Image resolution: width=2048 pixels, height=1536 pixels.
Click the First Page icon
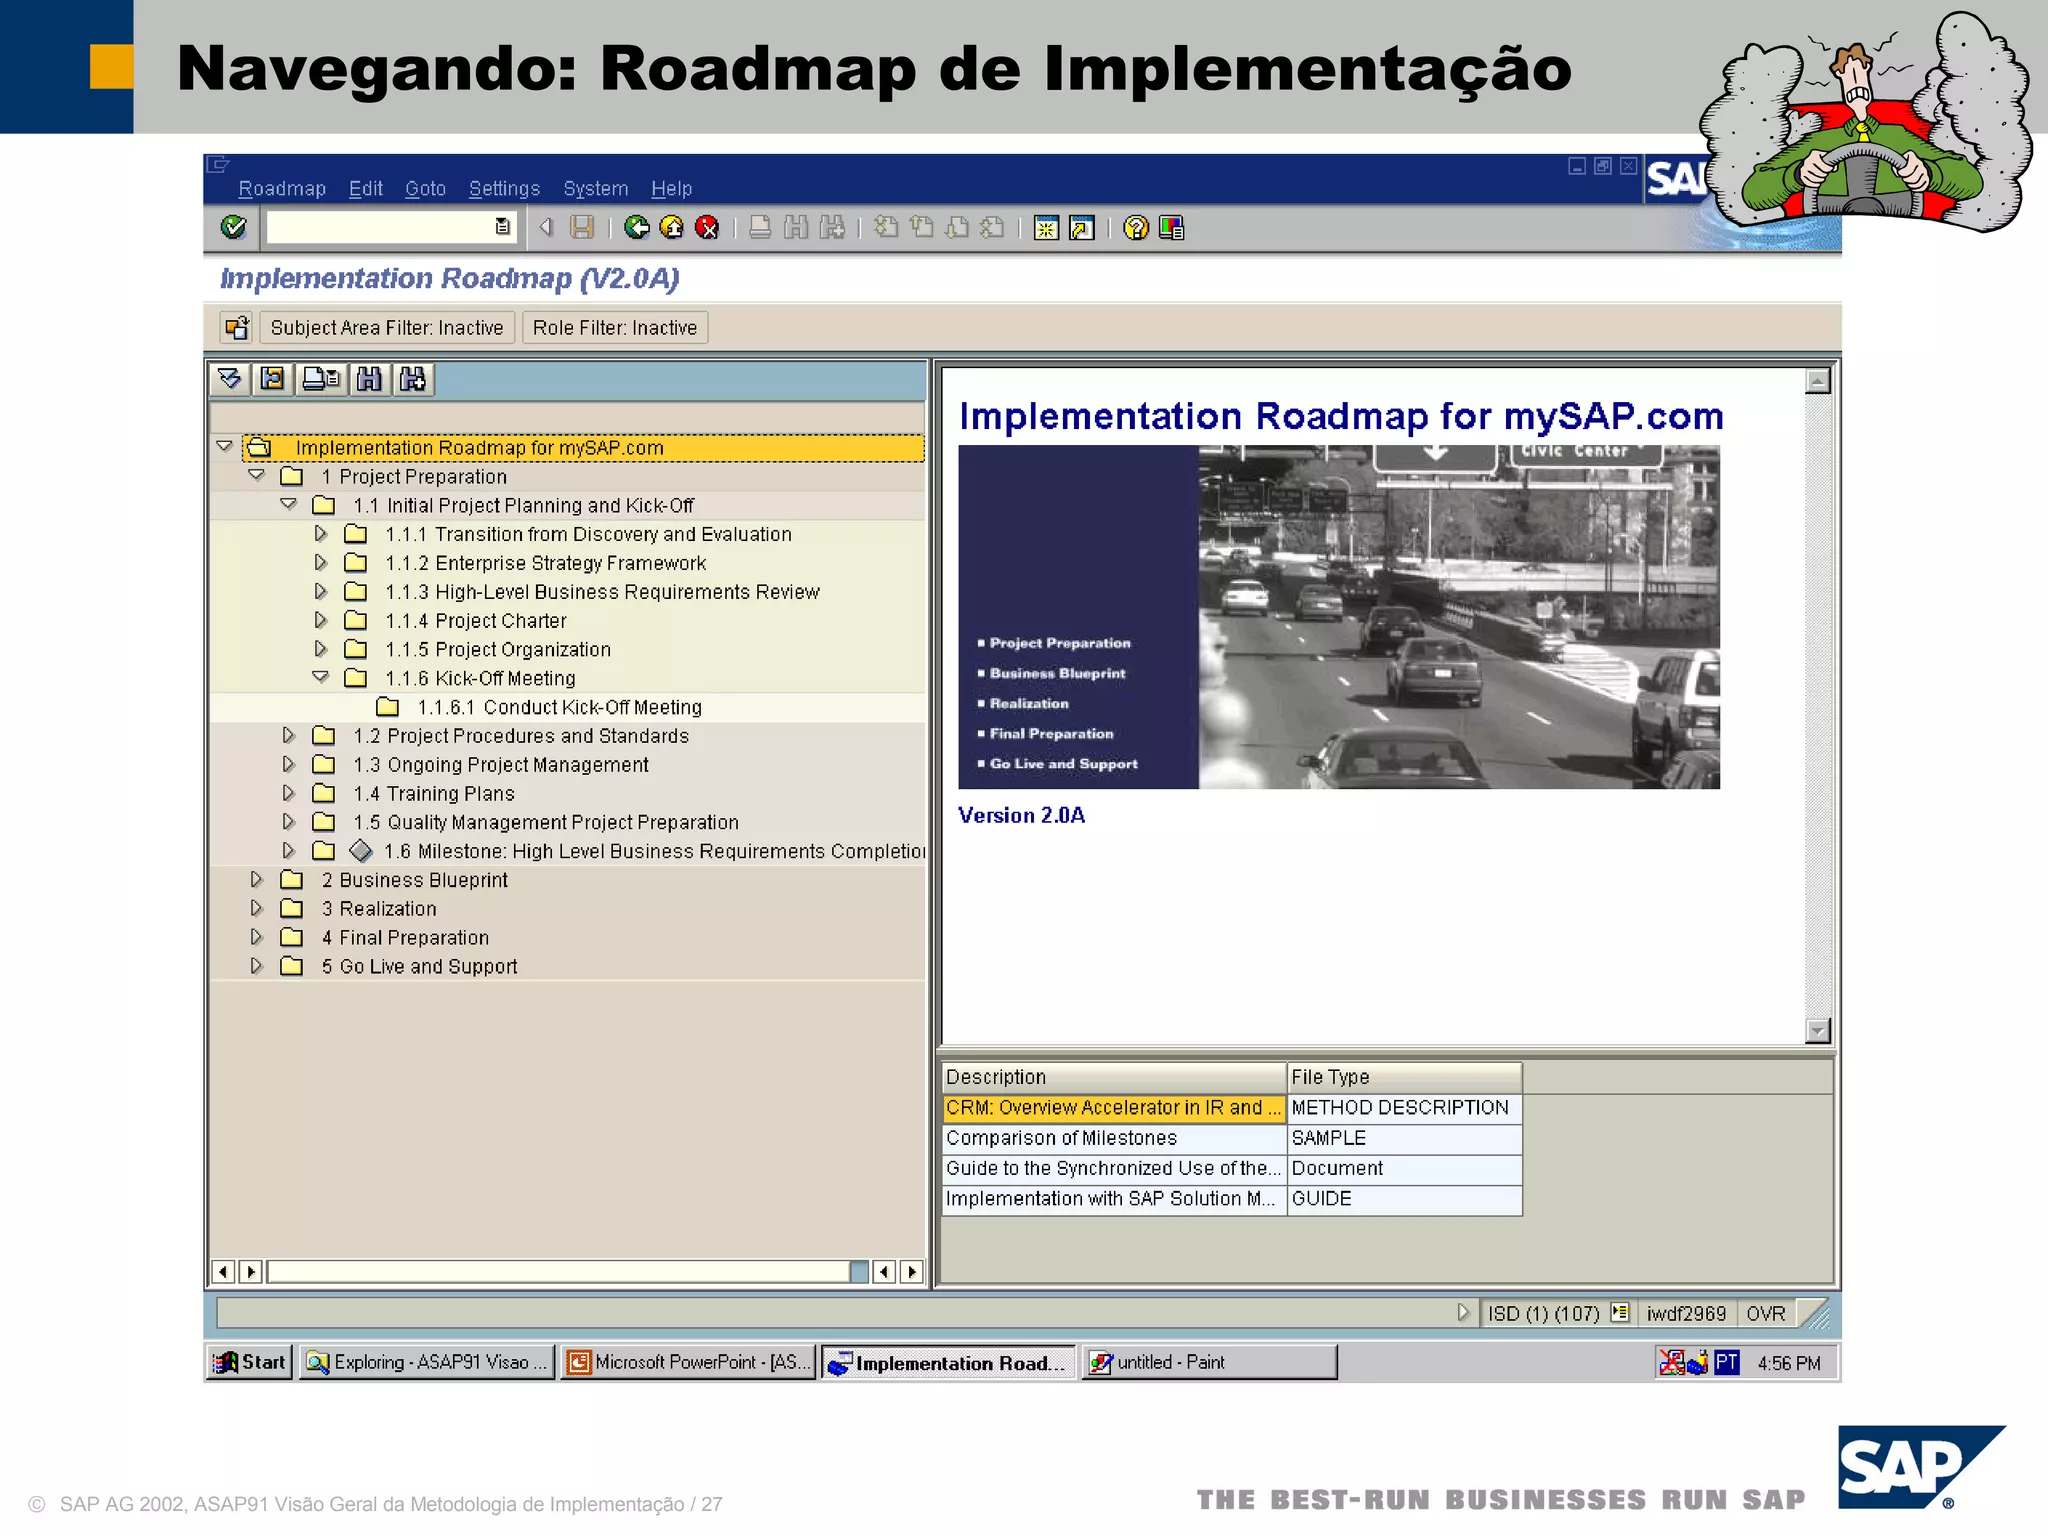886,228
